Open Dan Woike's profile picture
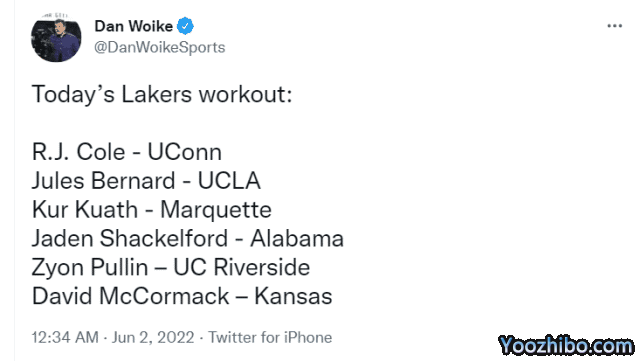The height and width of the screenshot is (361, 641). pyautogui.click(x=56, y=38)
